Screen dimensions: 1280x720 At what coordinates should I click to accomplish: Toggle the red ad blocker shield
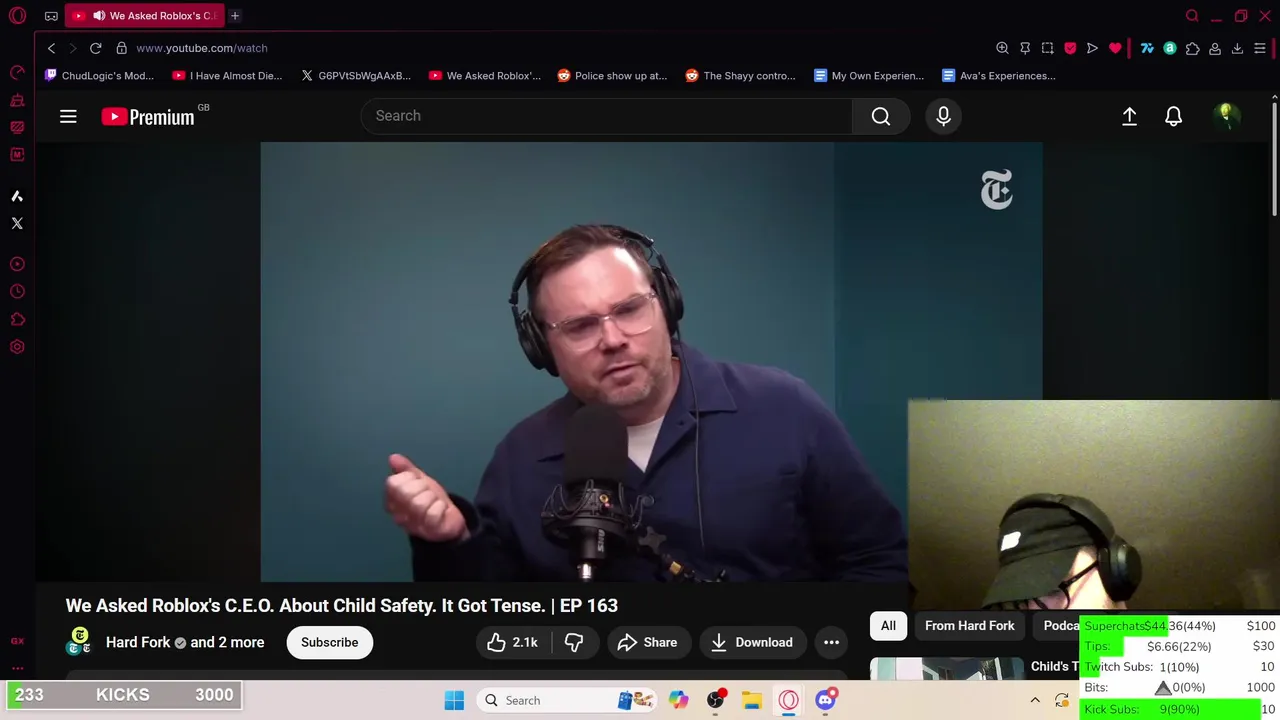click(1070, 48)
